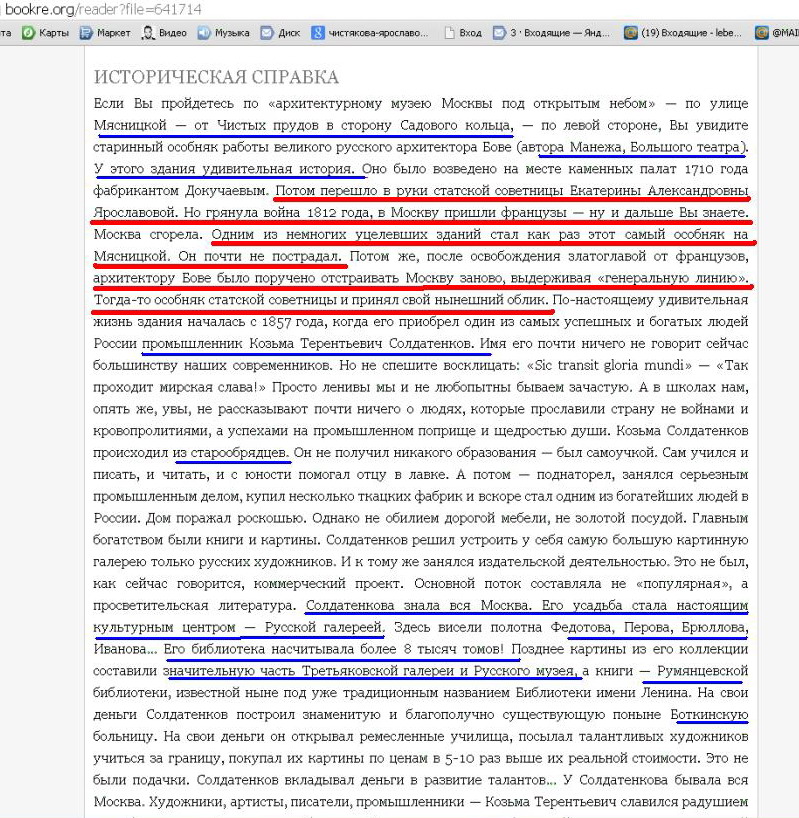Click the names Федотова, Перова, Брюллова
Viewport: 799px width, 818px height.
(649, 628)
